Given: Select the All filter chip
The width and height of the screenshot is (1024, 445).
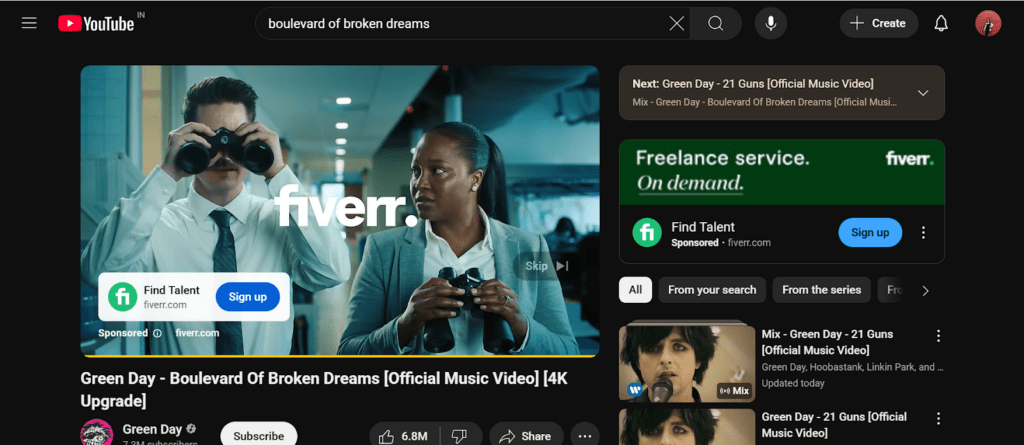Looking at the screenshot, I should [x=635, y=289].
